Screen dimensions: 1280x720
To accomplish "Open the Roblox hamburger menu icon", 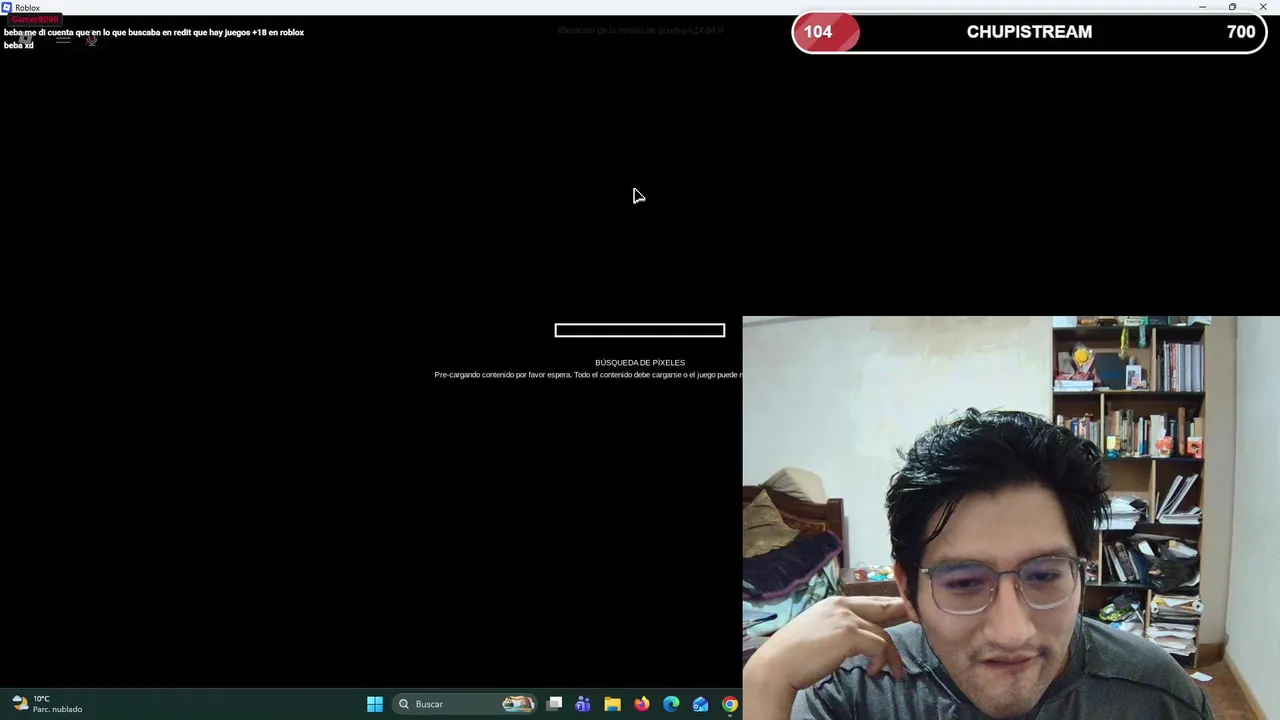I will click(x=63, y=39).
